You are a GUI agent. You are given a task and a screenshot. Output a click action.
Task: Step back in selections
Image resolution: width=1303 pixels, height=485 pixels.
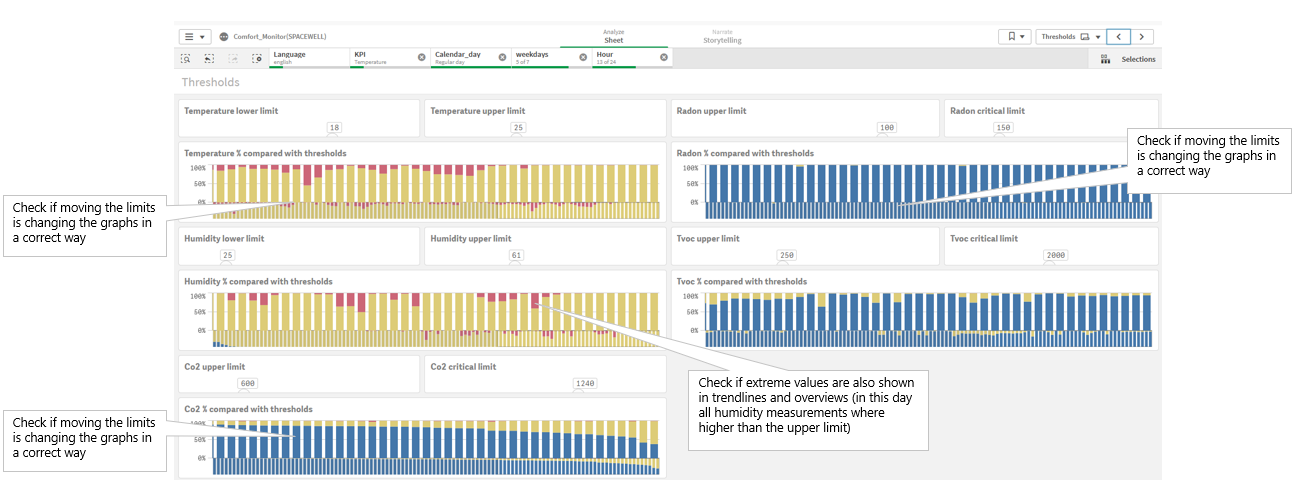click(x=209, y=59)
